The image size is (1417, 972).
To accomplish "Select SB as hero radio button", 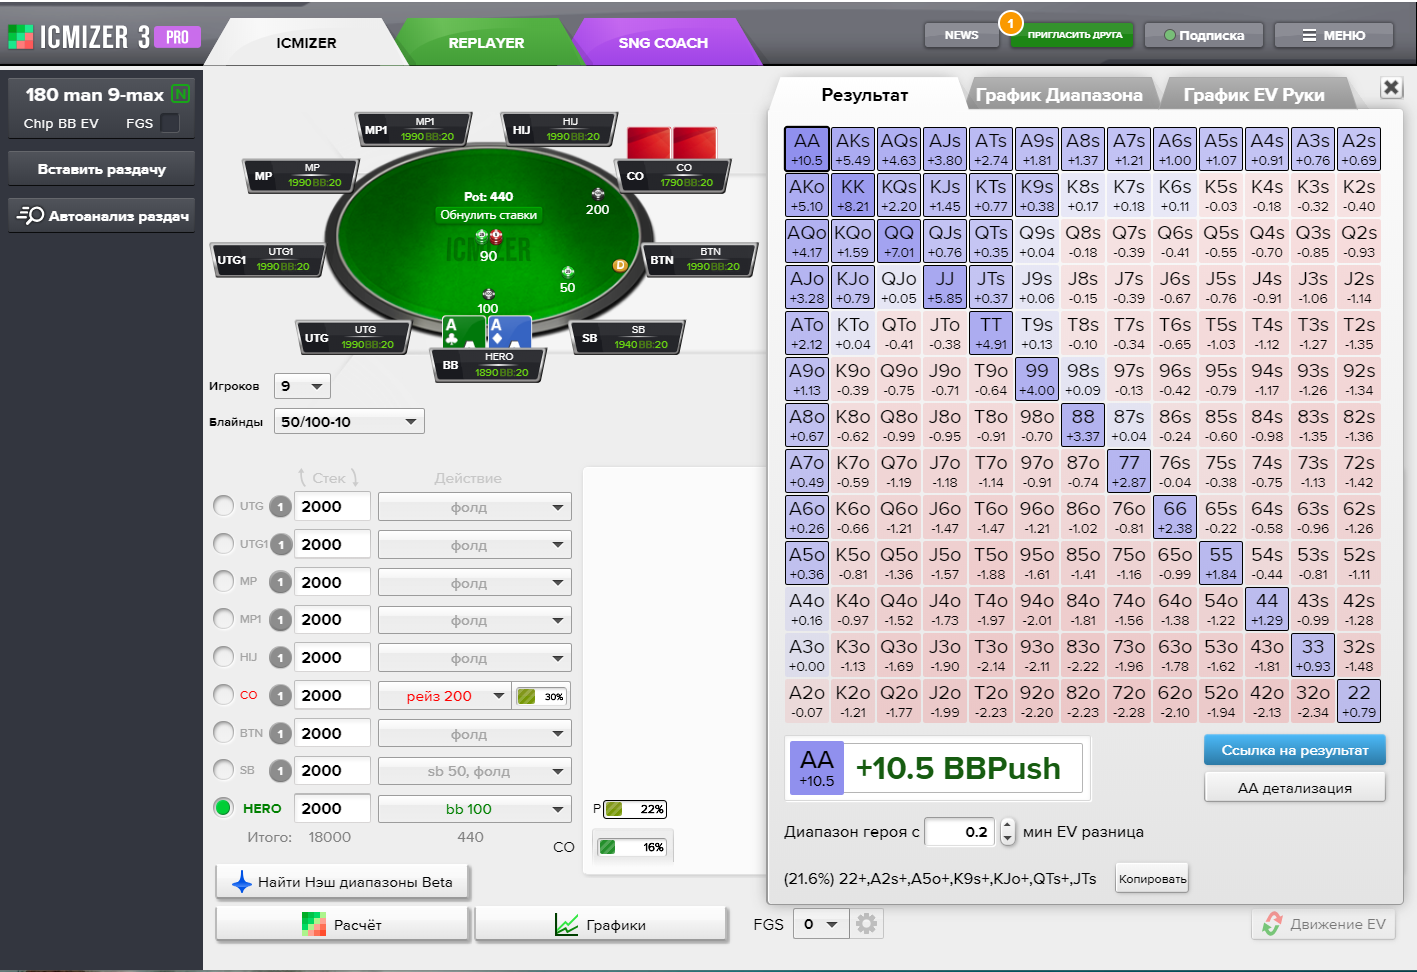I will click(x=224, y=769).
